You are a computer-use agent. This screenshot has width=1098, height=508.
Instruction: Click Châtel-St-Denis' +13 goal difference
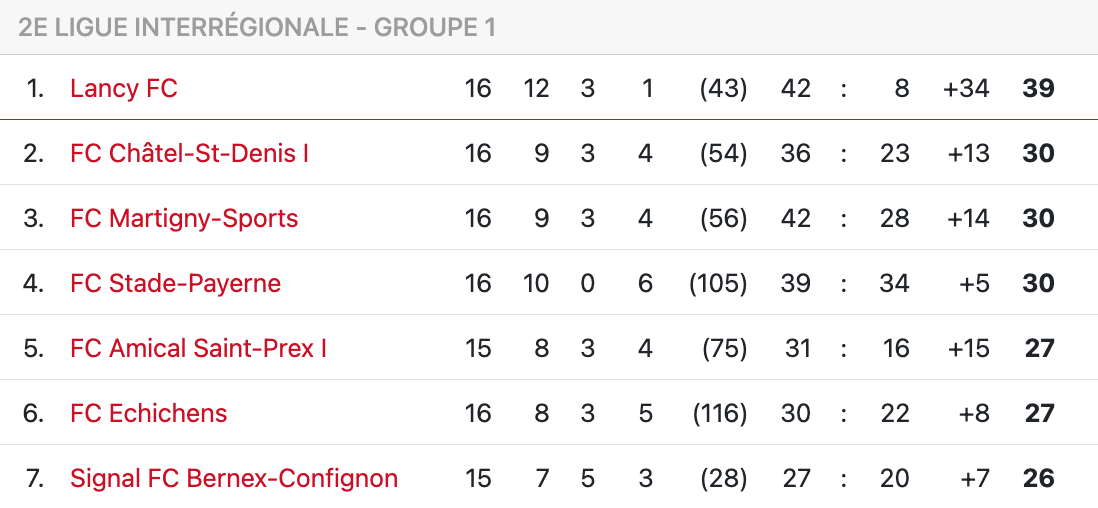(966, 153)
